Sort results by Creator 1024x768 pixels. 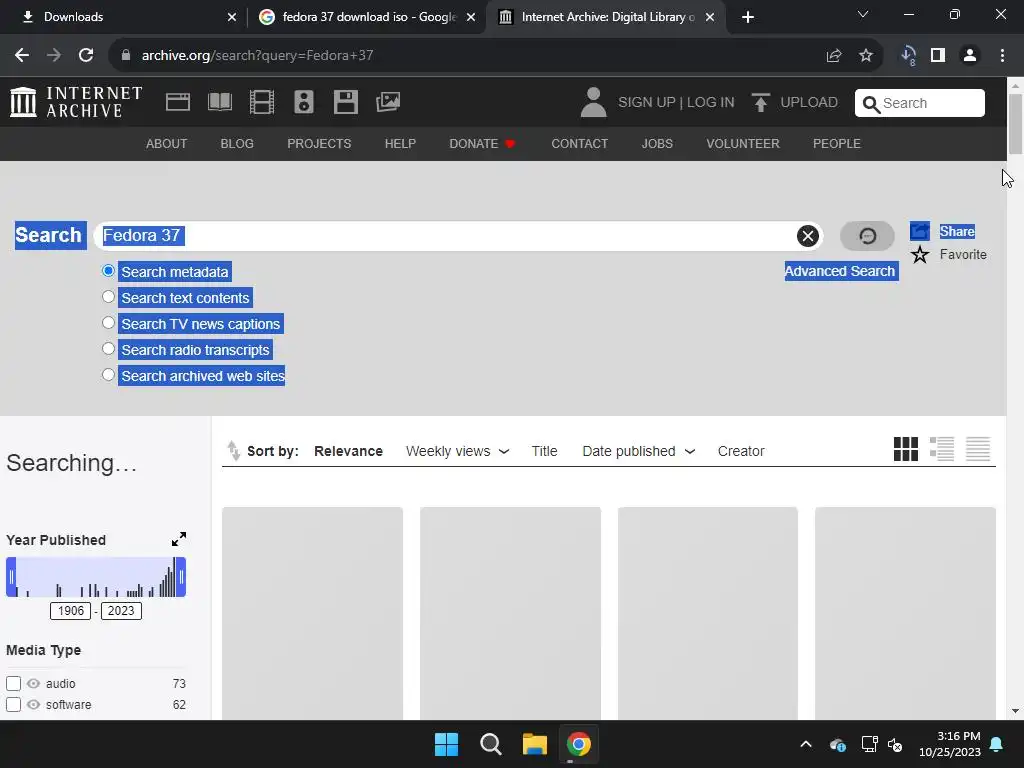click(x=741, y=451)
